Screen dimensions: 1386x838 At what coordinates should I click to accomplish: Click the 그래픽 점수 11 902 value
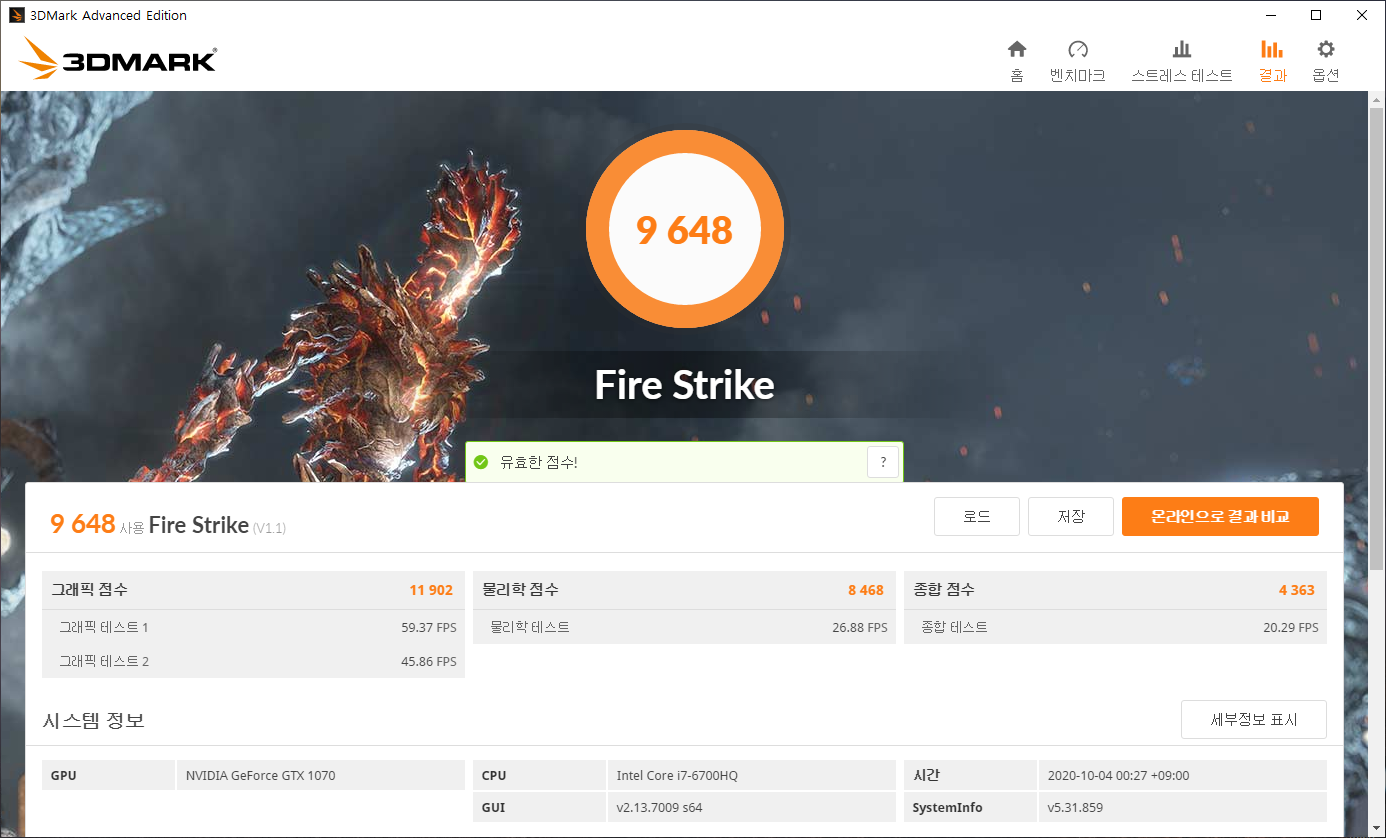point(431,590)
